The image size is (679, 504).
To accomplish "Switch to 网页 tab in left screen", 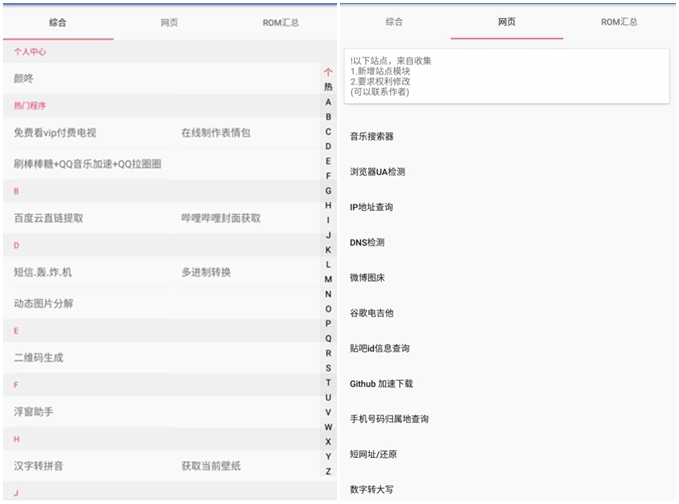I will [169, 23].
